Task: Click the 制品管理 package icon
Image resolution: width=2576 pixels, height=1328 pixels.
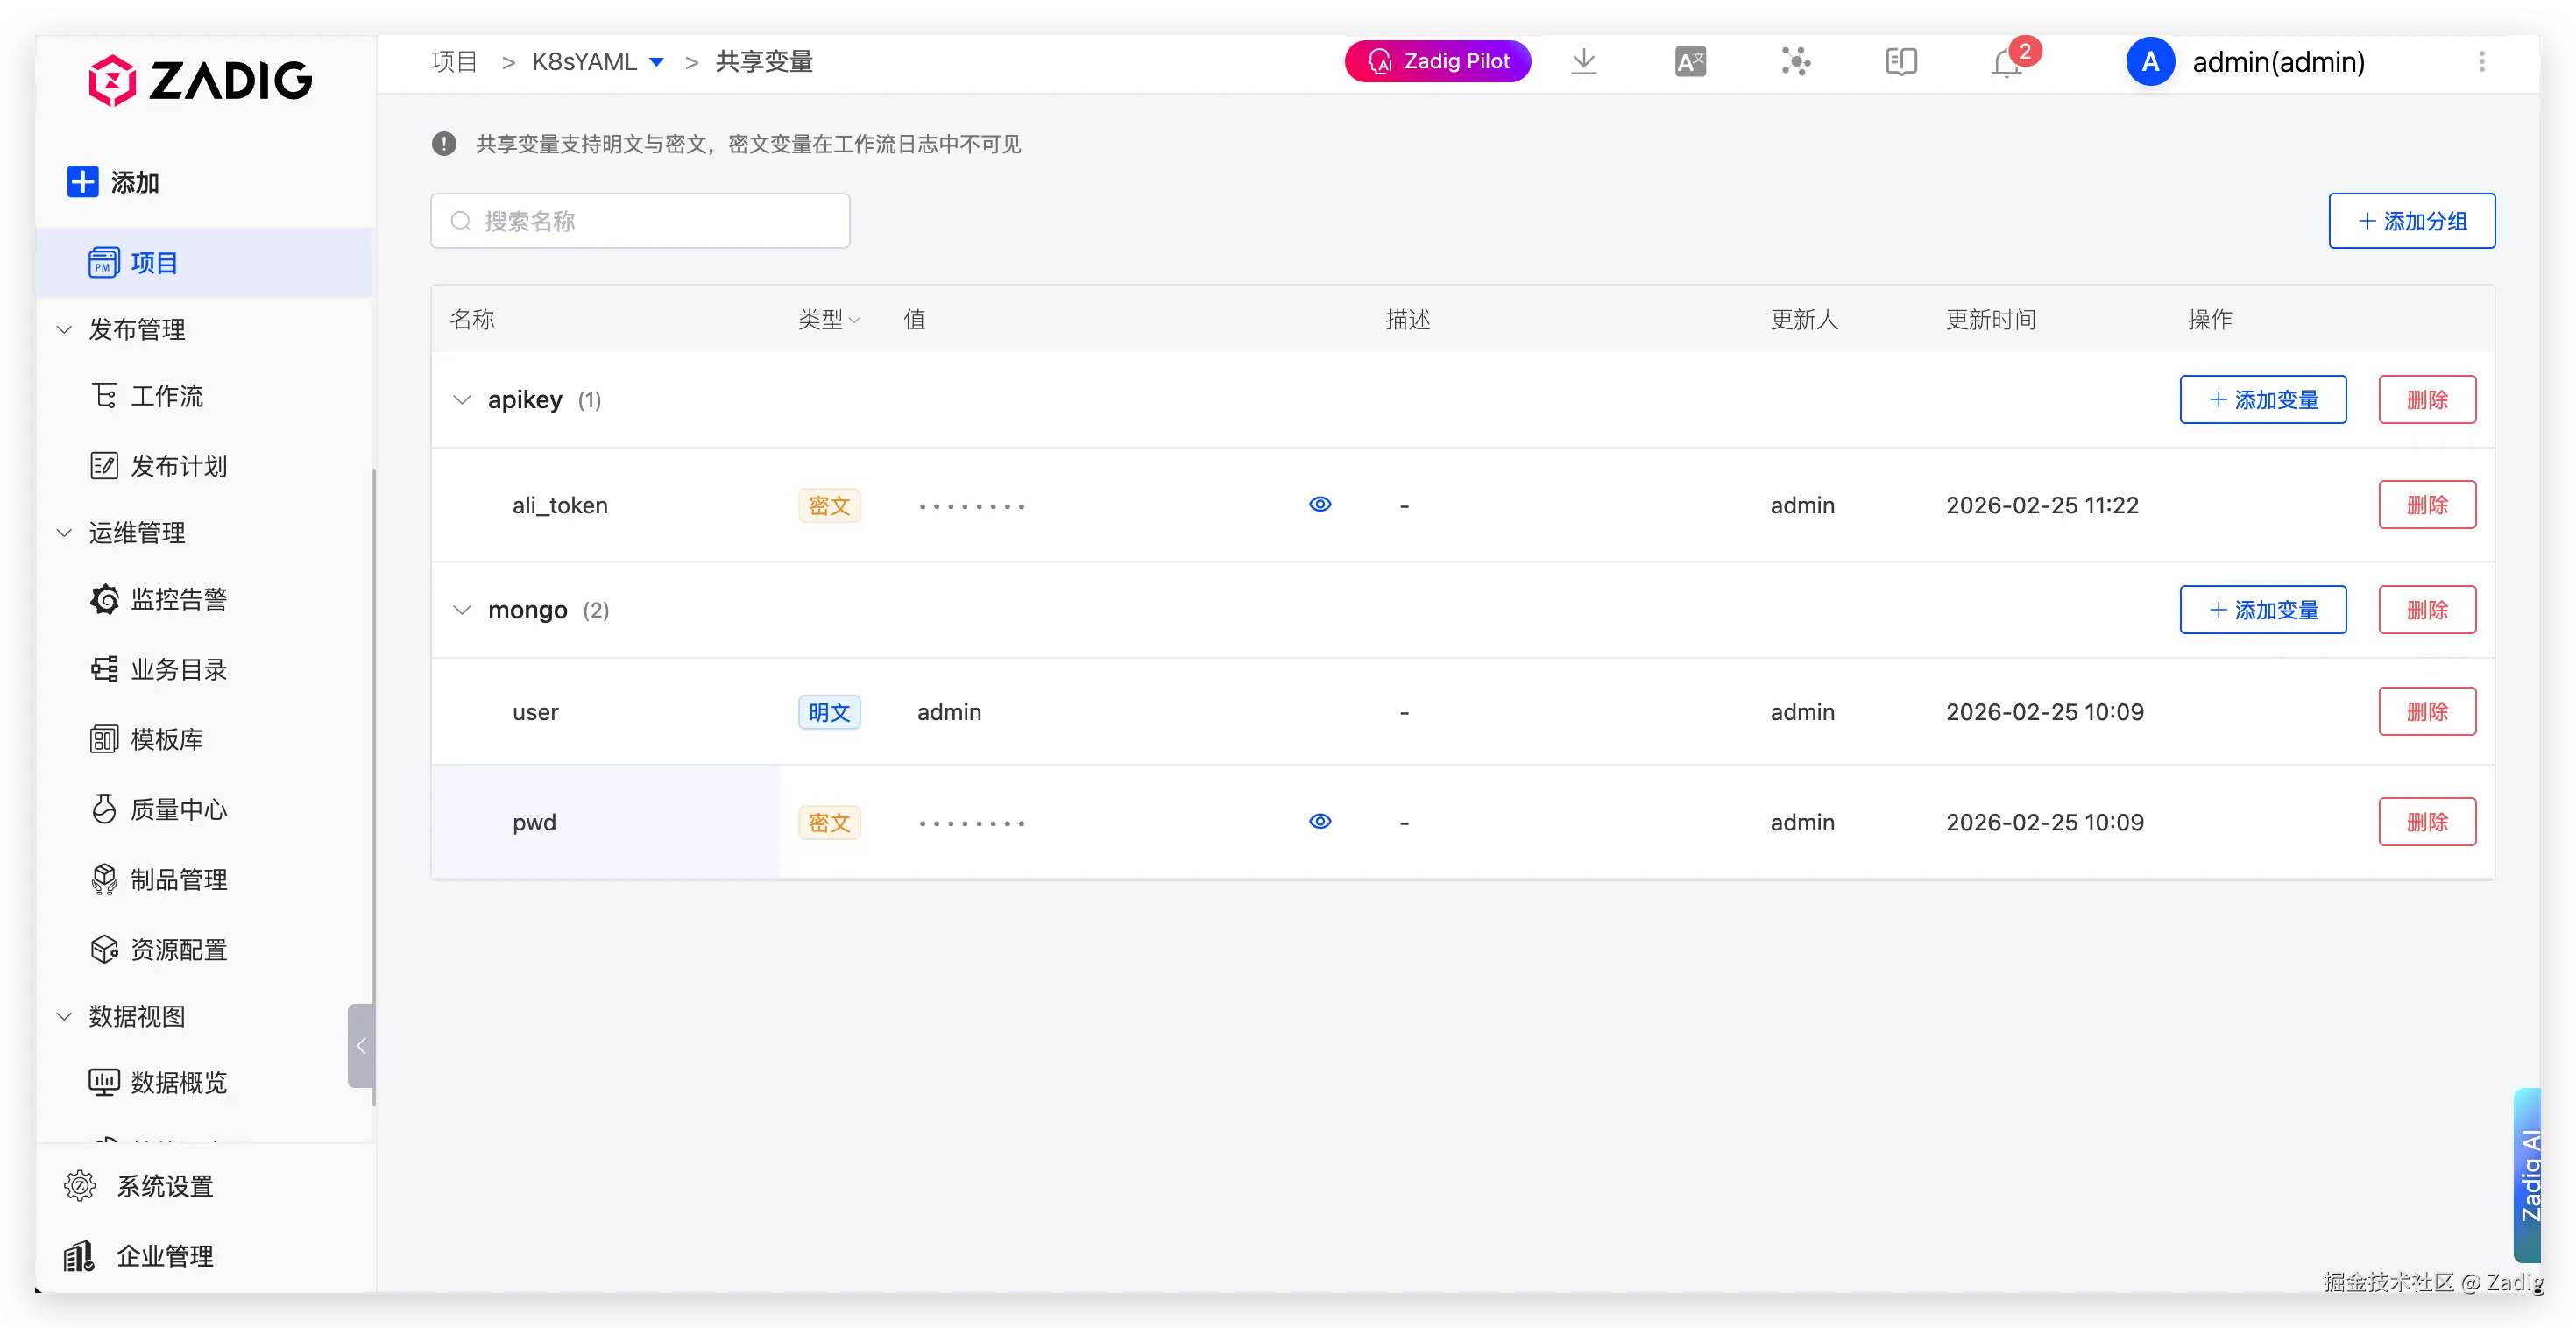Action: pos(104,879)
